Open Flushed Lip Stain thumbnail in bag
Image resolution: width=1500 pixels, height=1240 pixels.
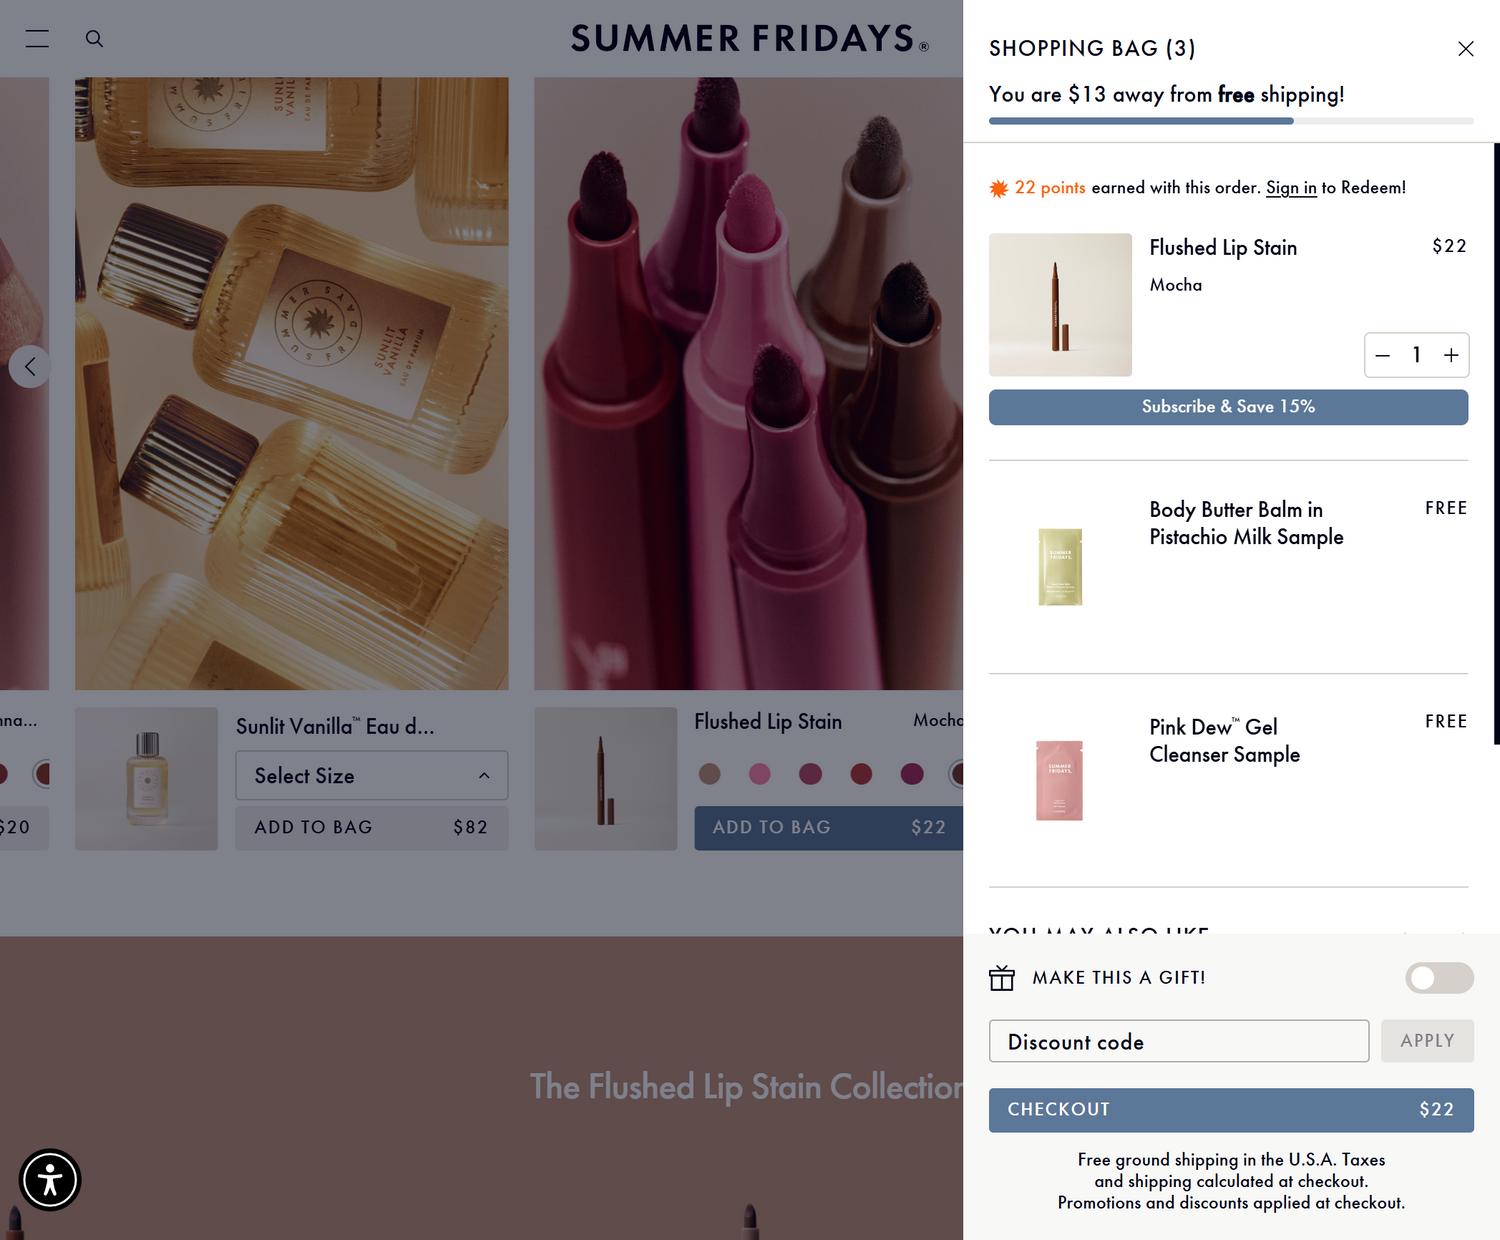1060,305
